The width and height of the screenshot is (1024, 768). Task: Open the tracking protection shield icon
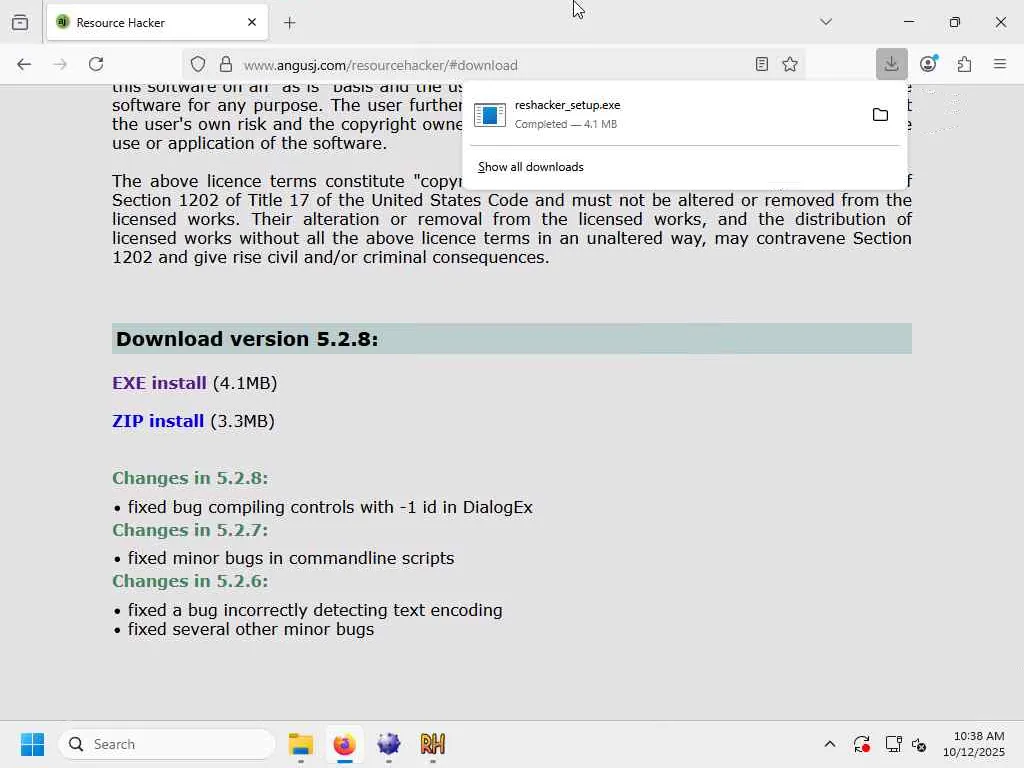(198, 64)
